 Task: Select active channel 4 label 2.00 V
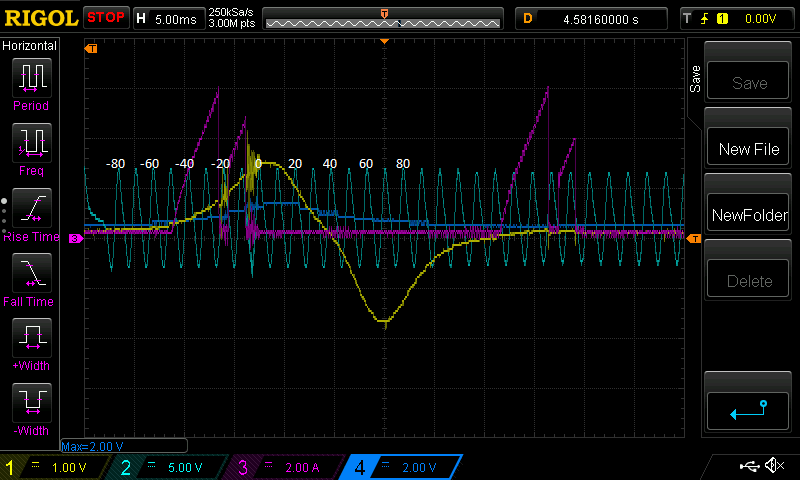pos(401,467)
